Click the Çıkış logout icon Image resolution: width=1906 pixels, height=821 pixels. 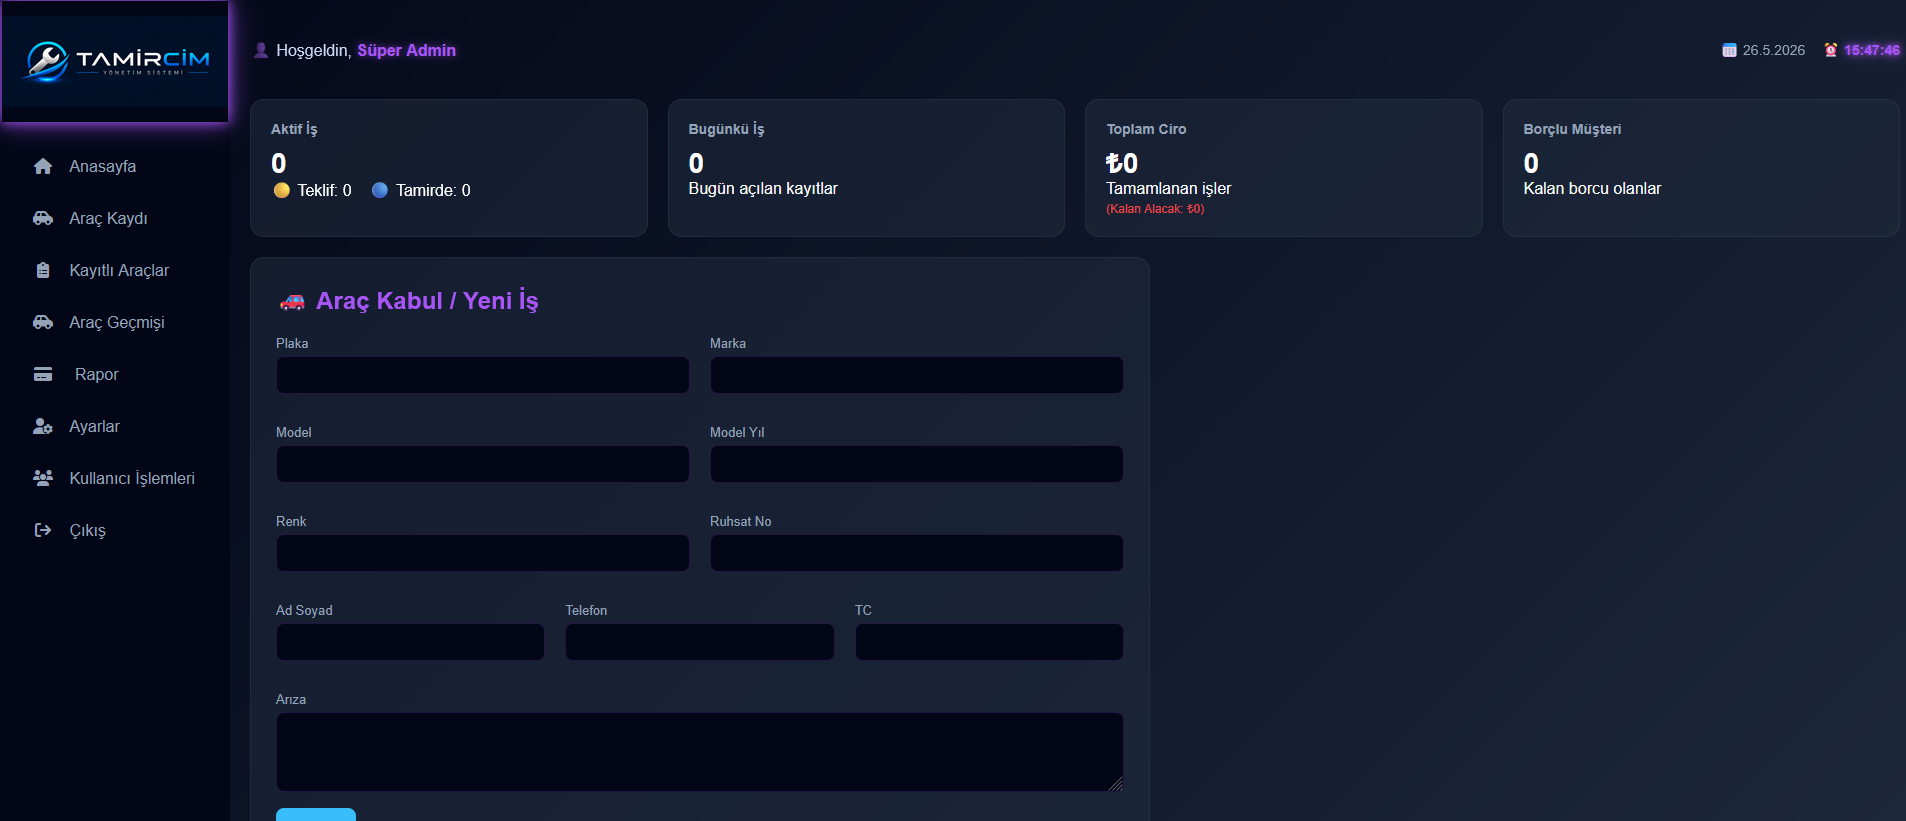[43, 530]
